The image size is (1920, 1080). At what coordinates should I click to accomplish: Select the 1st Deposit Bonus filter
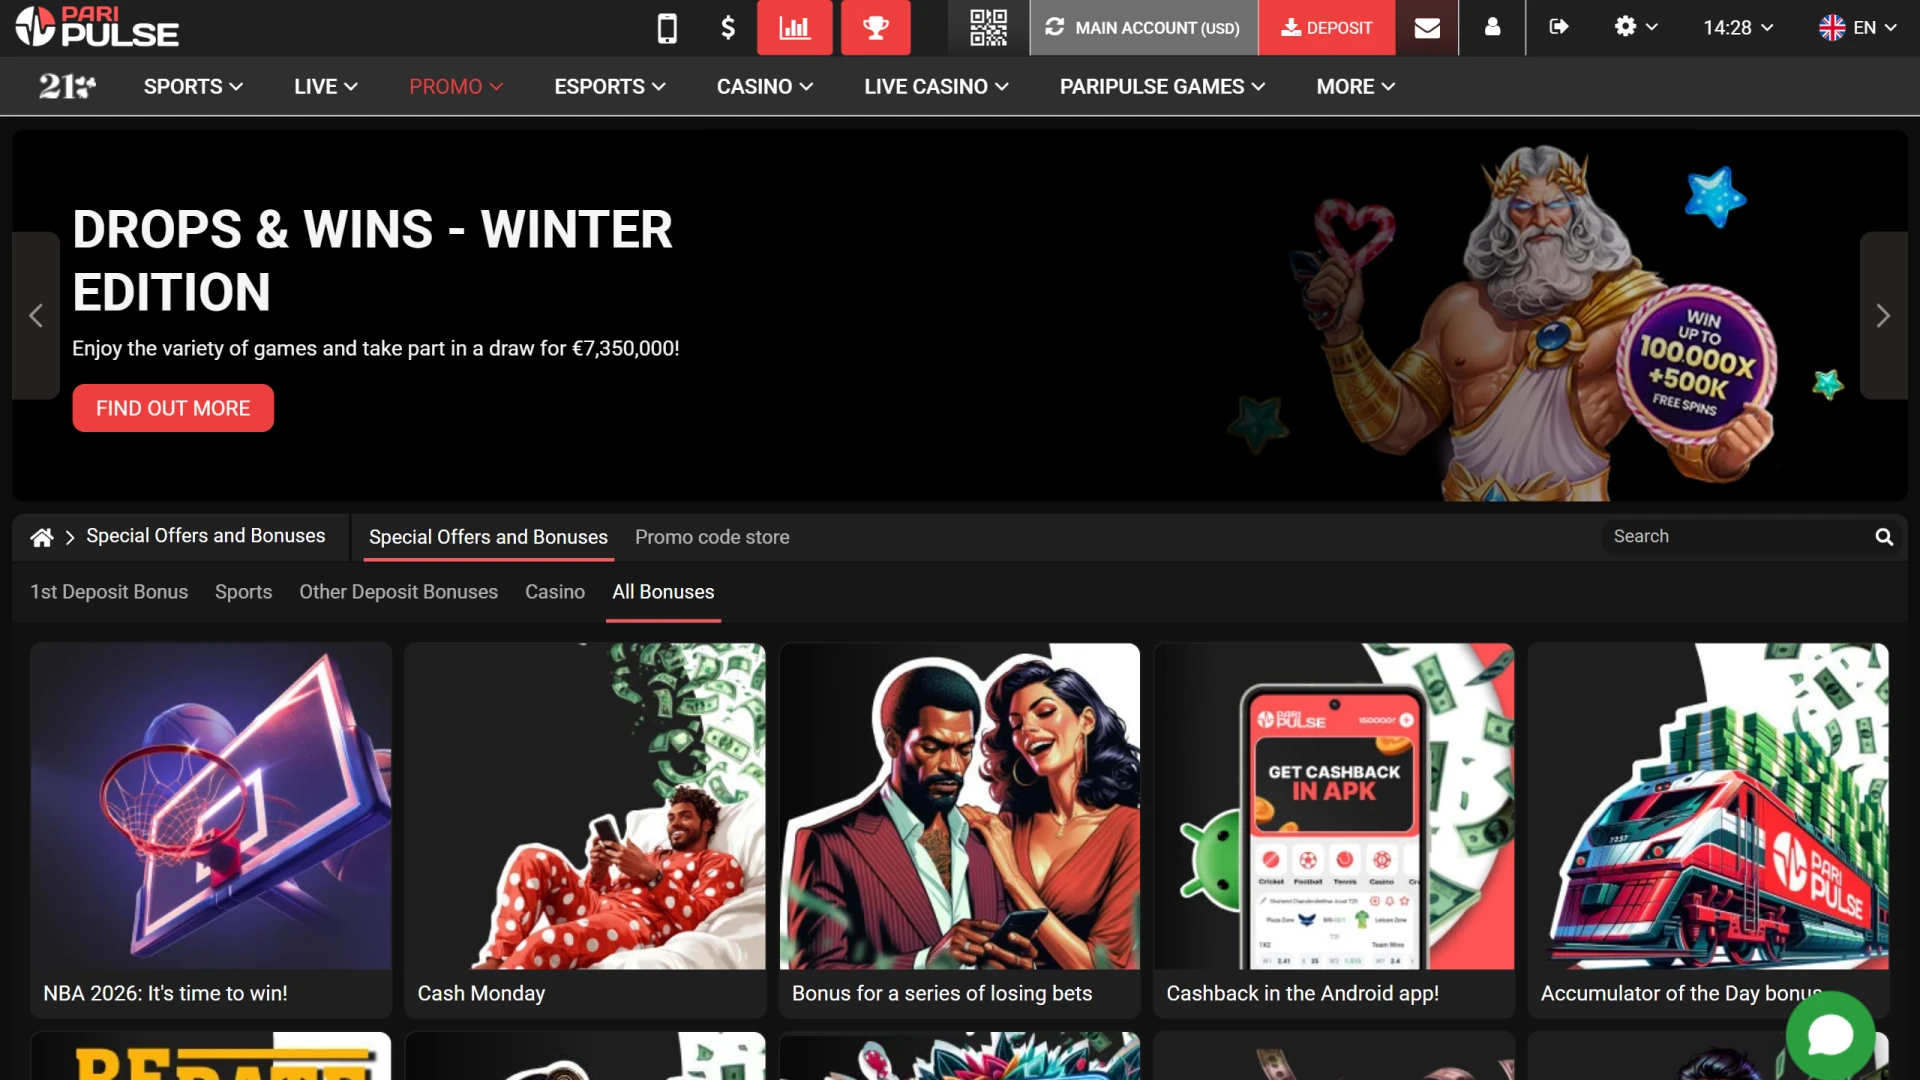109,592
